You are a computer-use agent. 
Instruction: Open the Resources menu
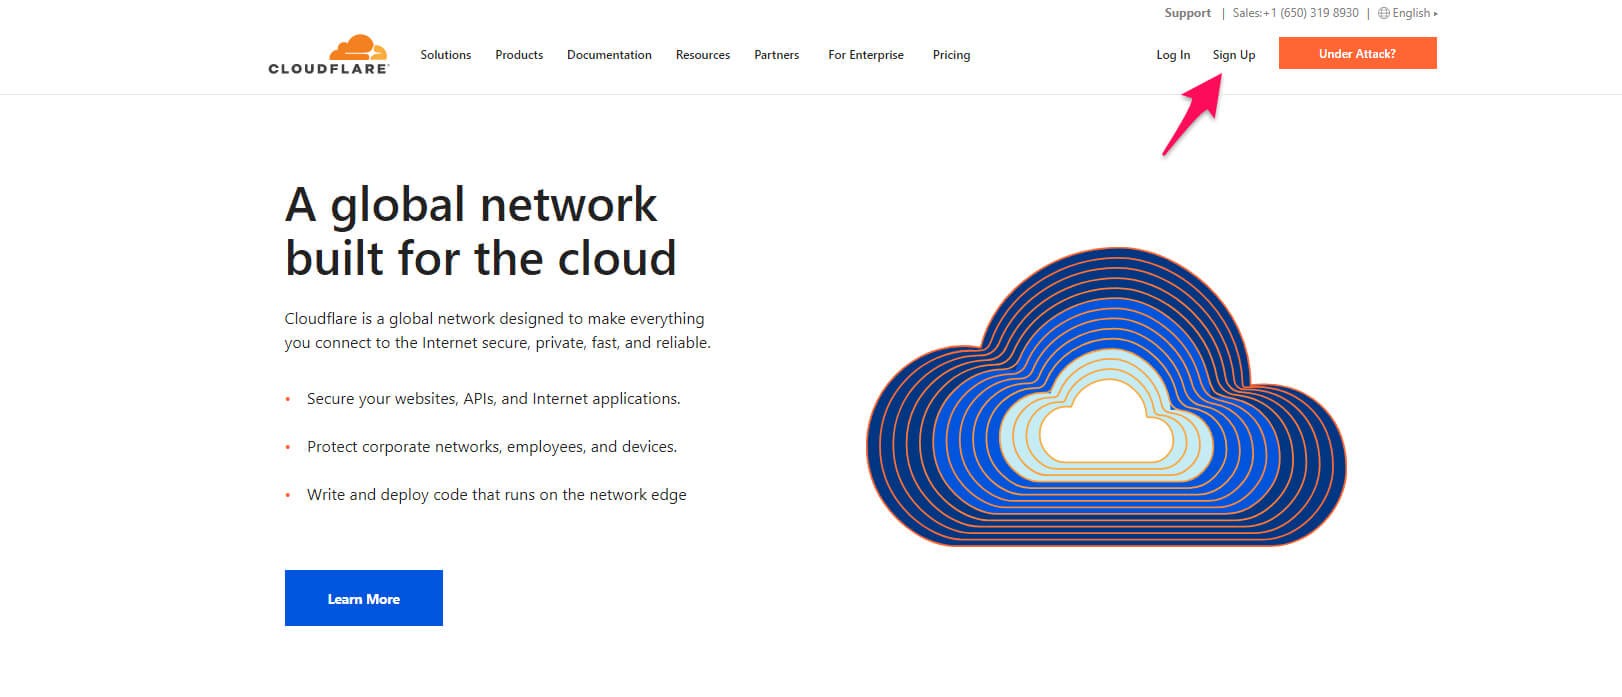[x=703, y=55]
